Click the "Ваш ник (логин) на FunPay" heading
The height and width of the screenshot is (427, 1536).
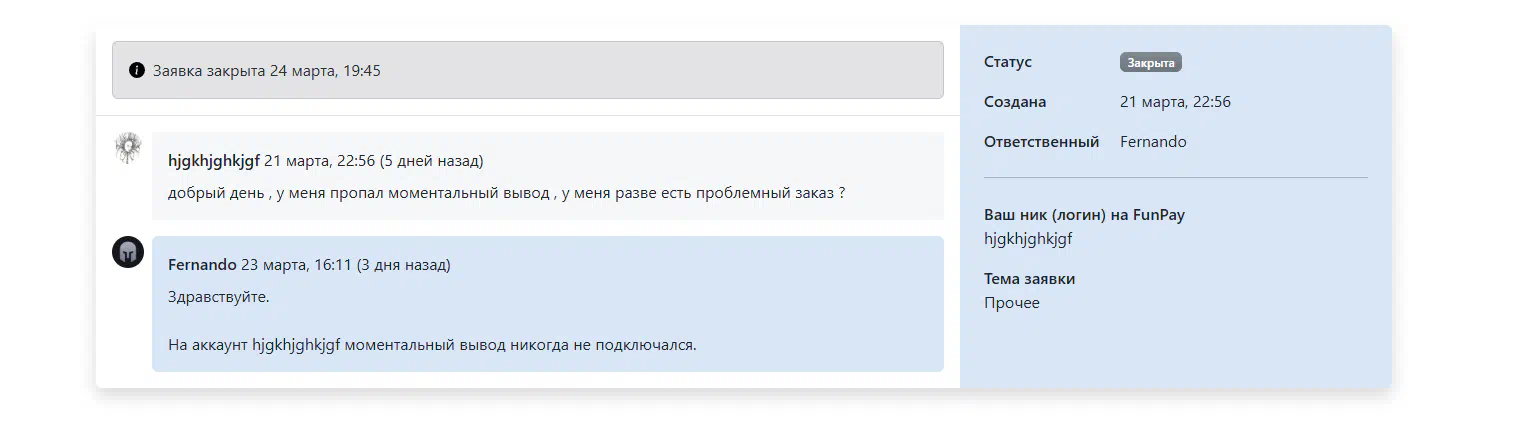click(x=1084, y=215)
